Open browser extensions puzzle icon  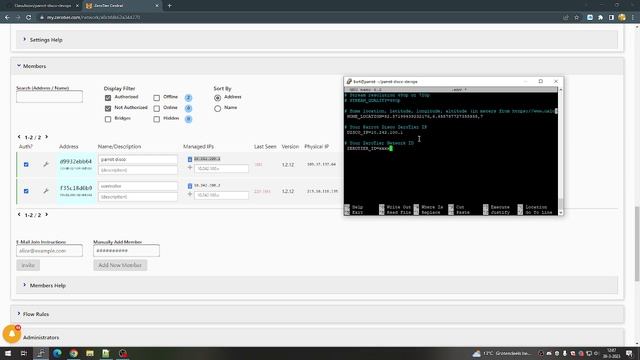pyautogui.click(x=600, y=18)
